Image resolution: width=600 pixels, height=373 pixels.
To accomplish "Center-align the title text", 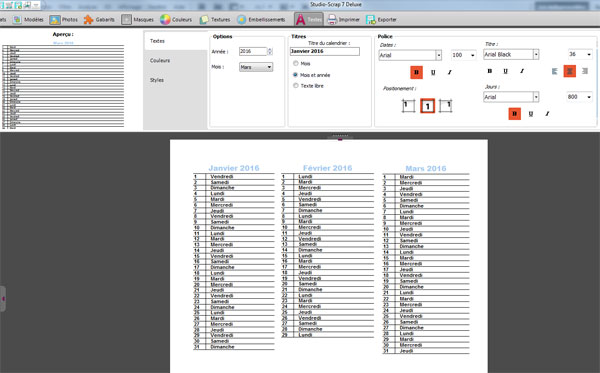I will coord(570,71).
